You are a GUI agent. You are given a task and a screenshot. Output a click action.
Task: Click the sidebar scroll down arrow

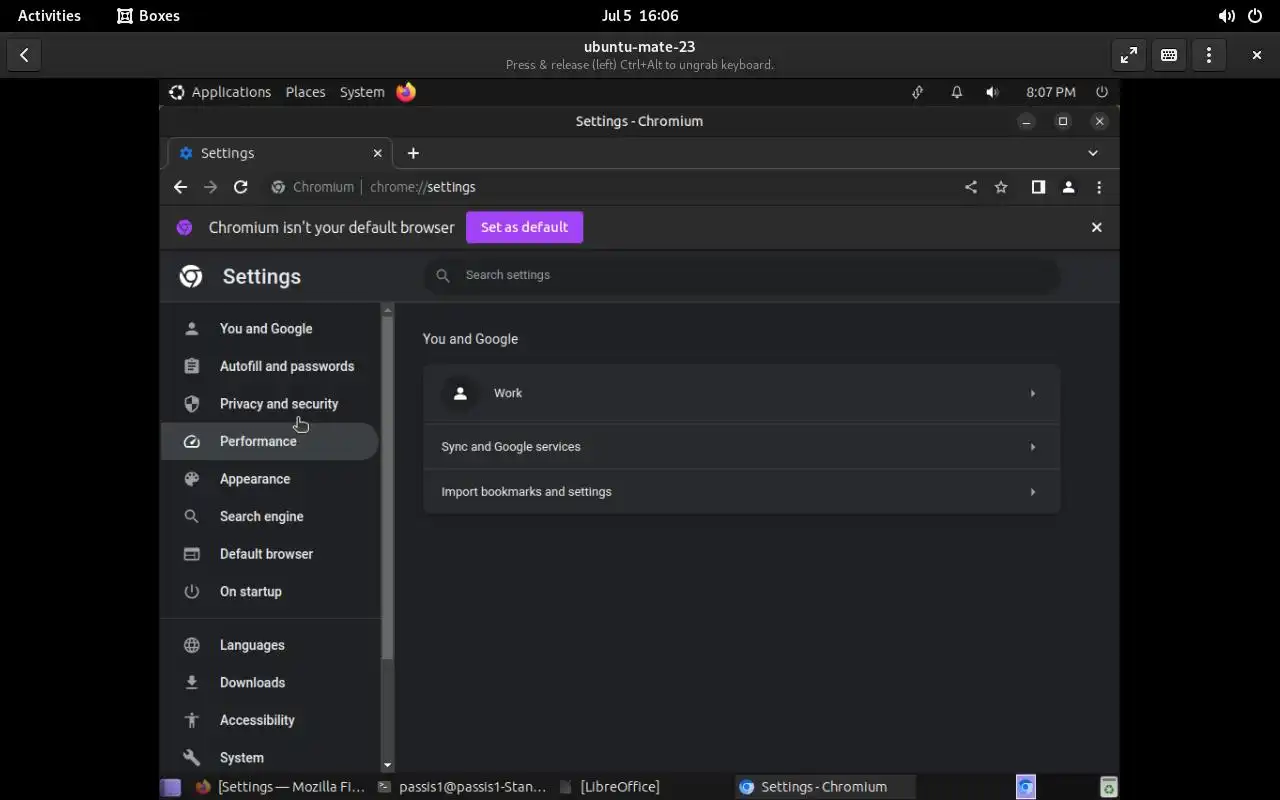[x=387, y=765]
